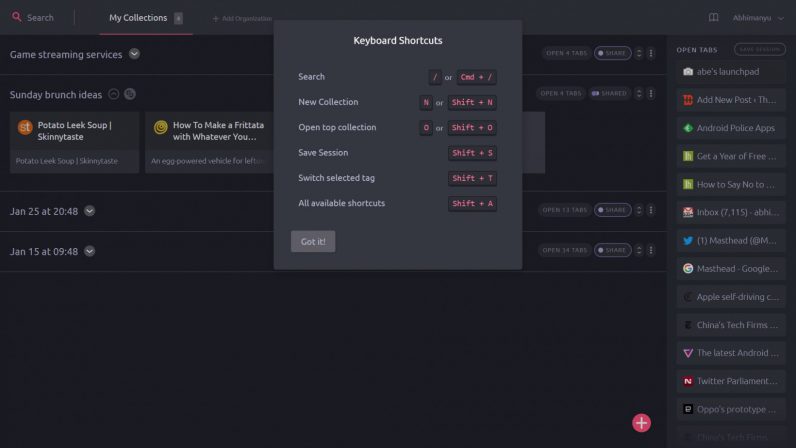Open three-dot menu for Game streaming services
Image resolution: width=796 pixels, height=448 pixels.
[651, 53]
